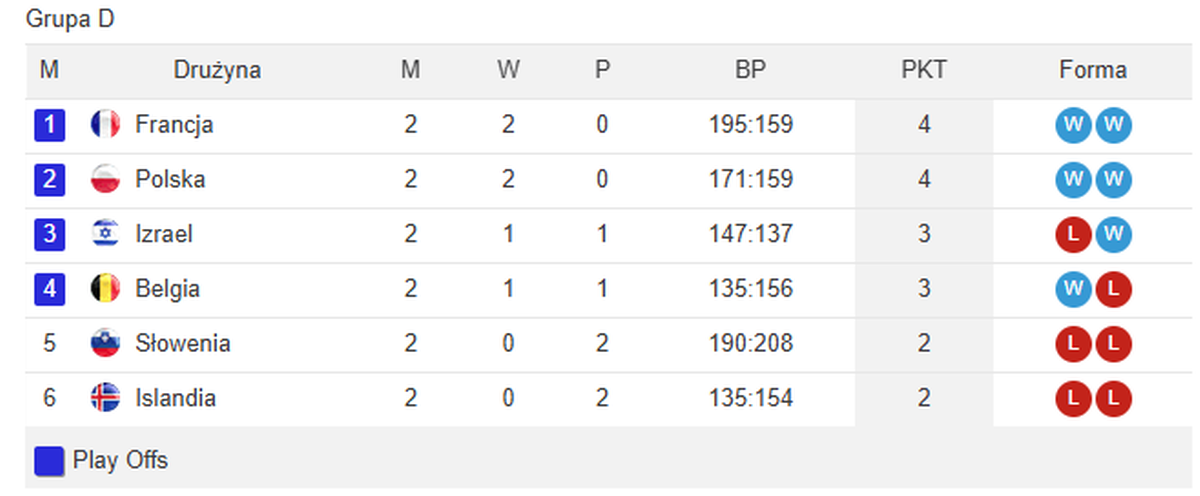Open the Islandia team link
The height and width of the screenshot is (496, 1200).
pos(175,398)
